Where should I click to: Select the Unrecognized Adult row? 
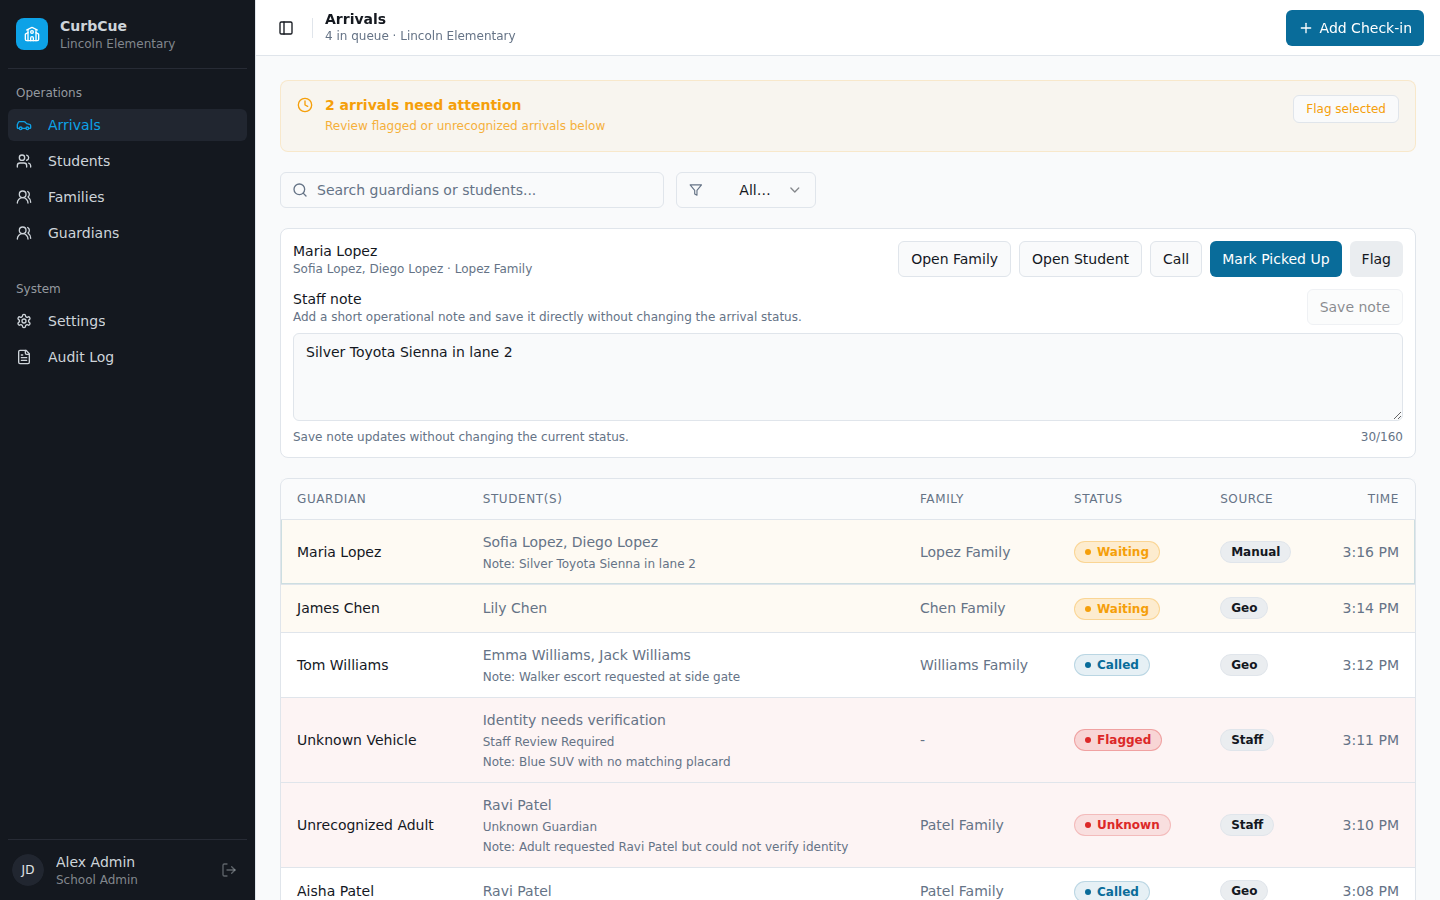[848, 825]
